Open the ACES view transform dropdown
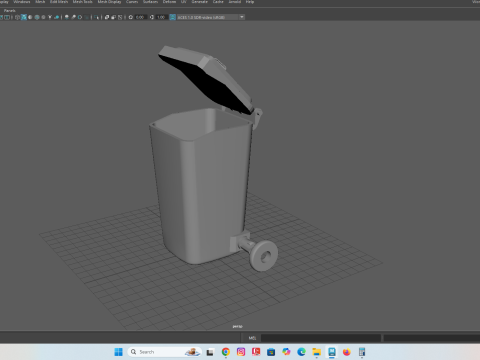Viewport: 480px width, 360px height. coord(211,17)
